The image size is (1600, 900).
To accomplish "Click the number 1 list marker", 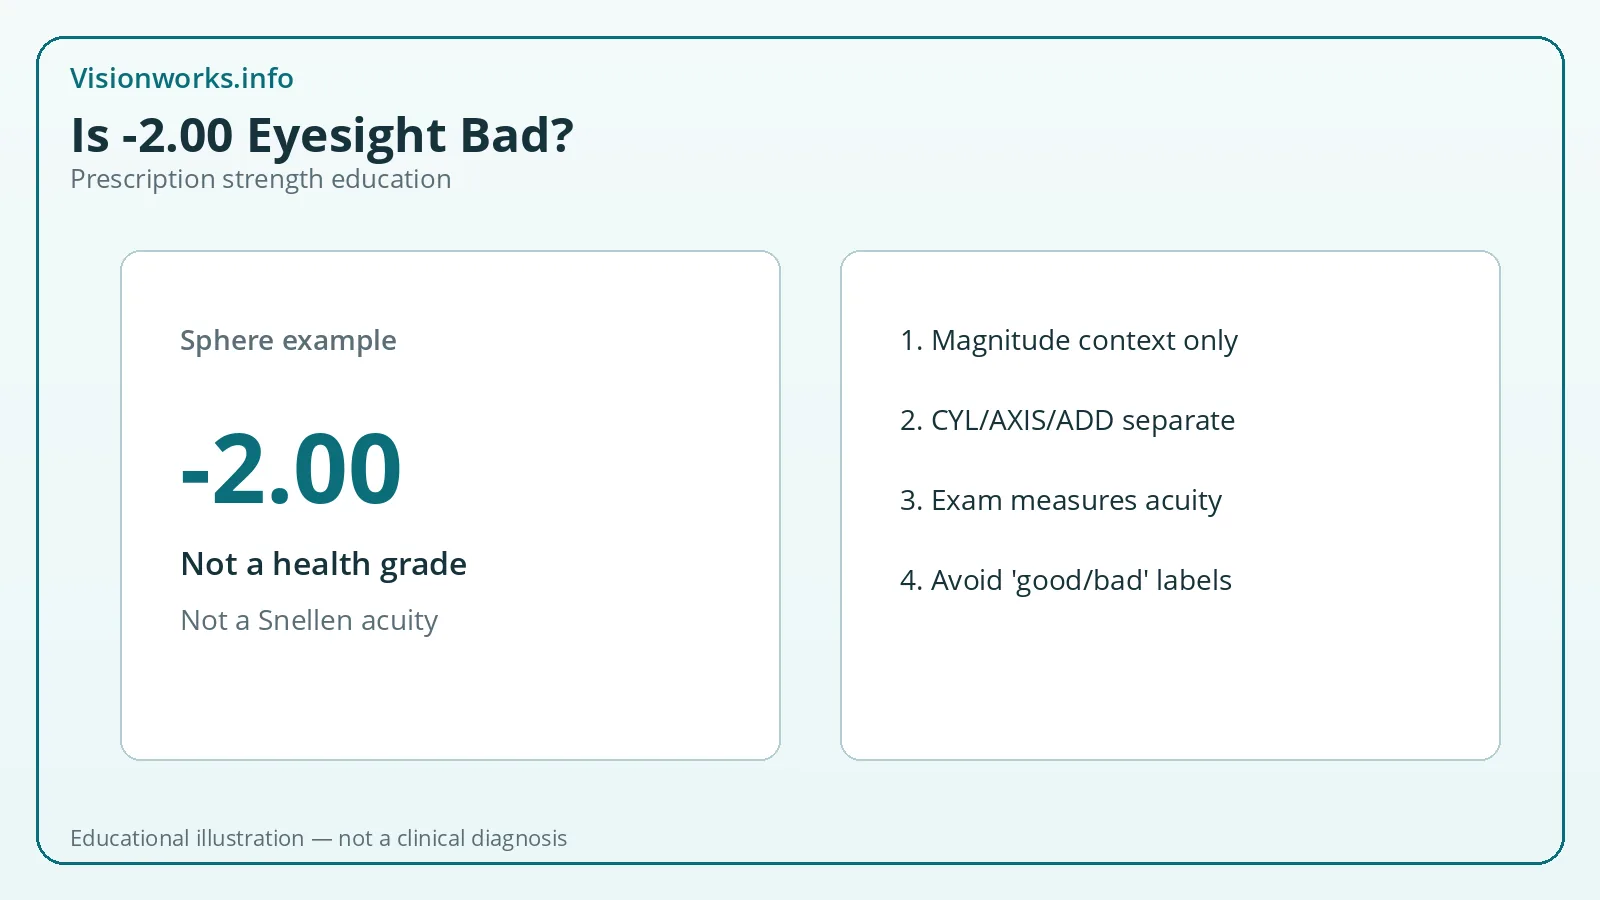I will [x=911, y=340].
